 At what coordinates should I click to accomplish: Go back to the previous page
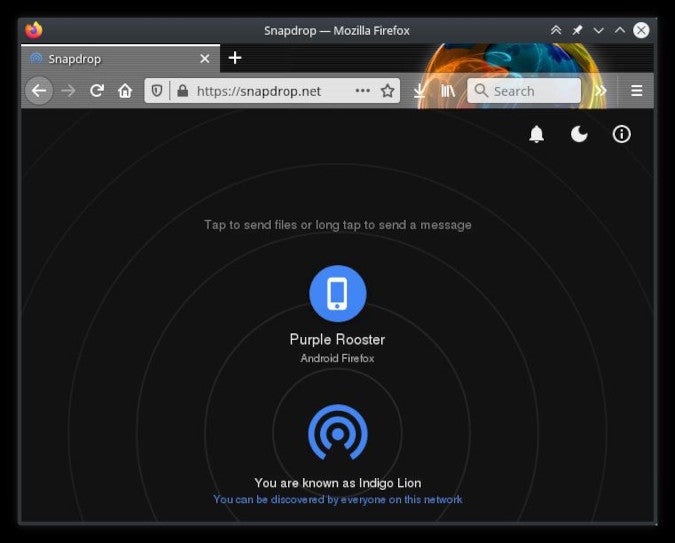point(39,91)
